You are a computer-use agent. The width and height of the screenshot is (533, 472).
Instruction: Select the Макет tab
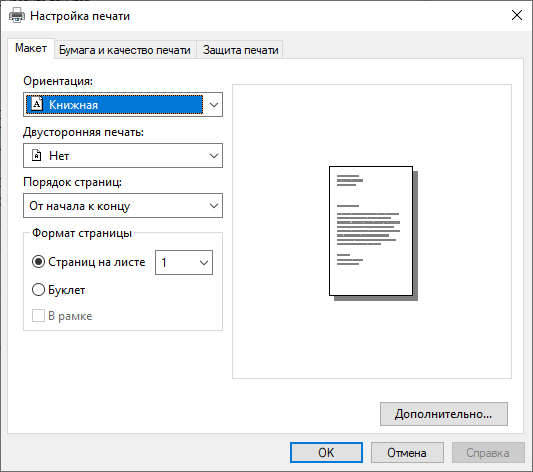[x=31, y=48]
